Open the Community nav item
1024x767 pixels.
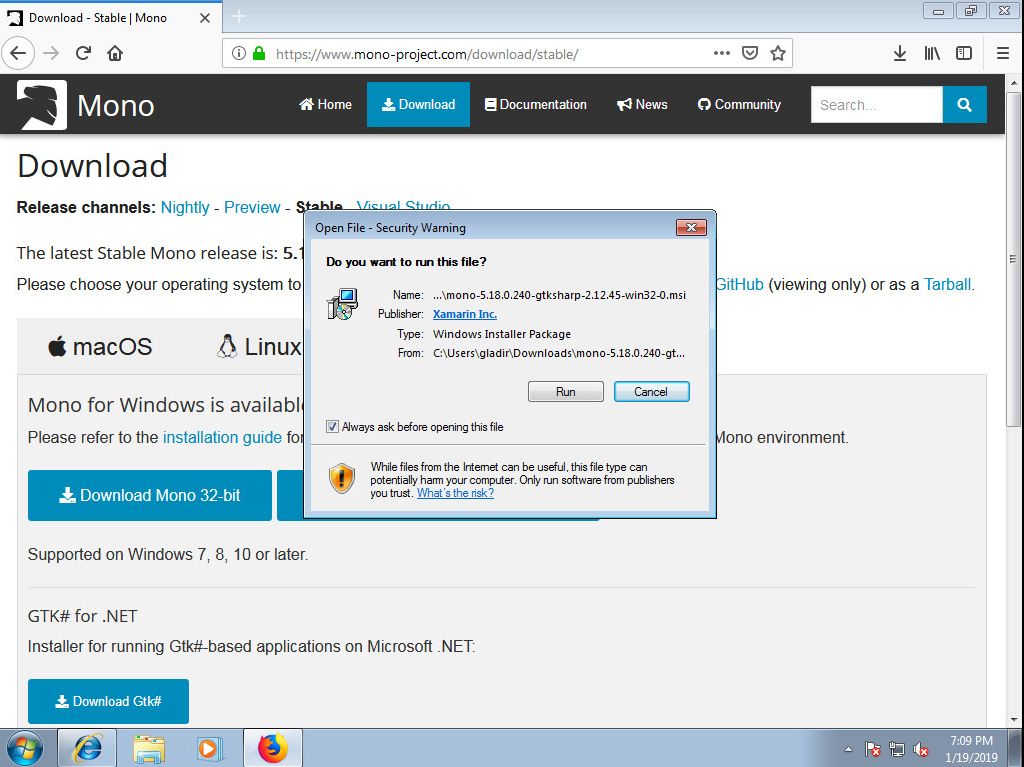739,105
